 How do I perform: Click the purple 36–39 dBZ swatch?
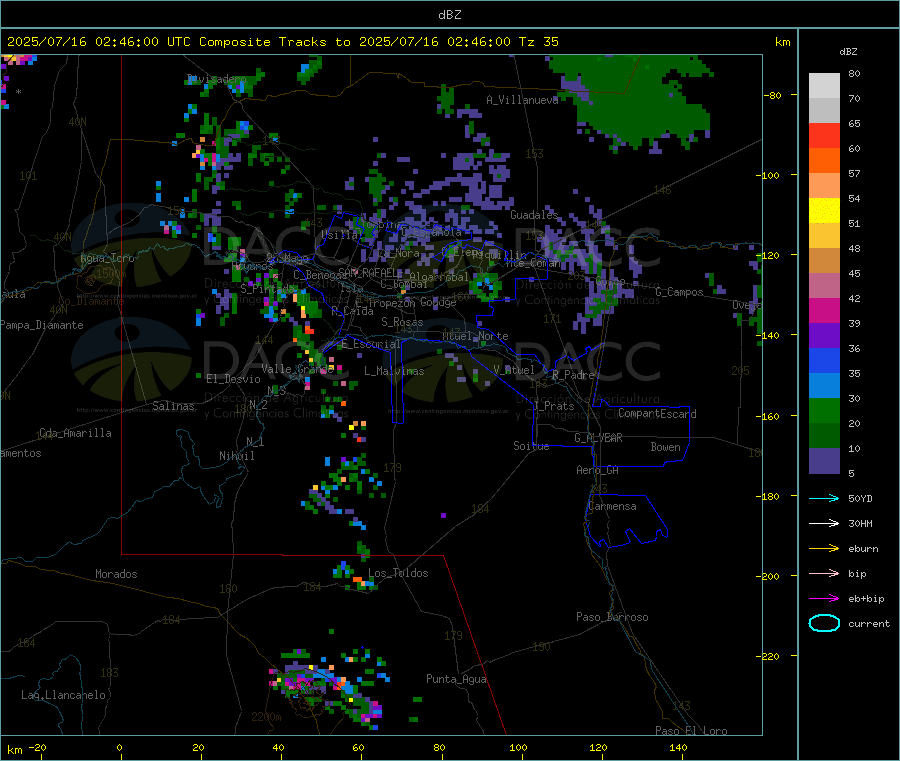(x=824, y=336)
